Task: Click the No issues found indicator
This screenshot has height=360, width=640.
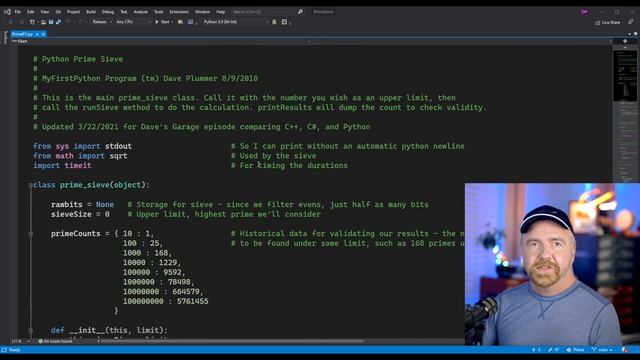Action: point(56,341)
